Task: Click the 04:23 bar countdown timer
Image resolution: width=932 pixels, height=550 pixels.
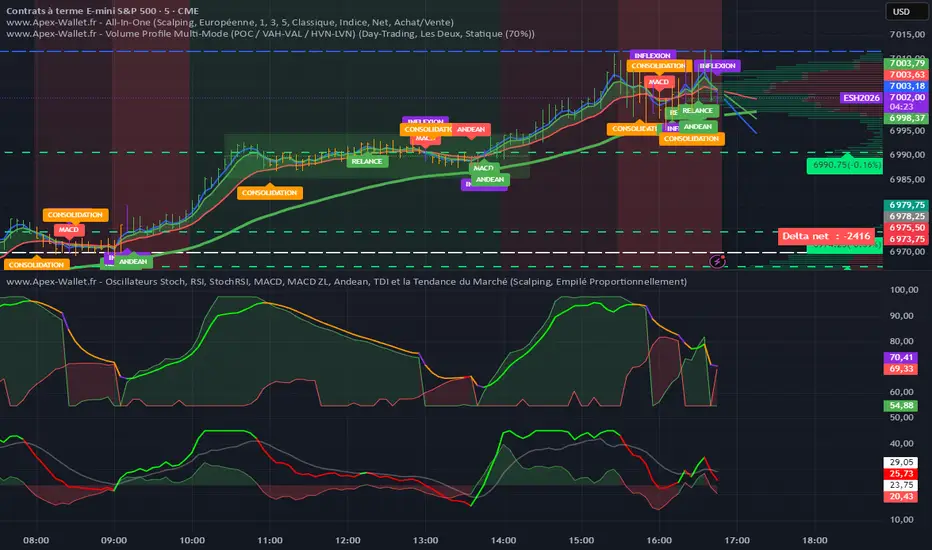Action: 902,107
